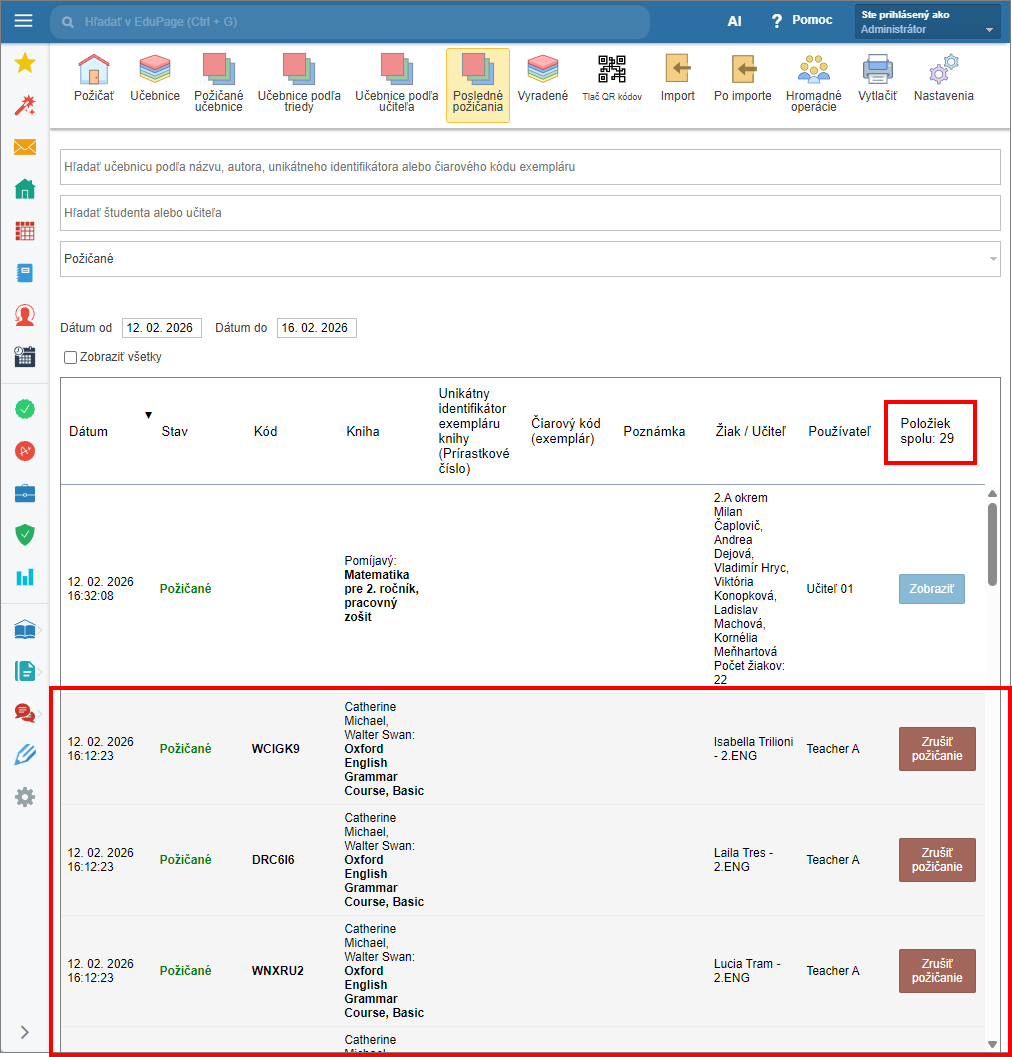
Task: Click the table vertical scrollbar thumb
Action: (x=992, y=544)
